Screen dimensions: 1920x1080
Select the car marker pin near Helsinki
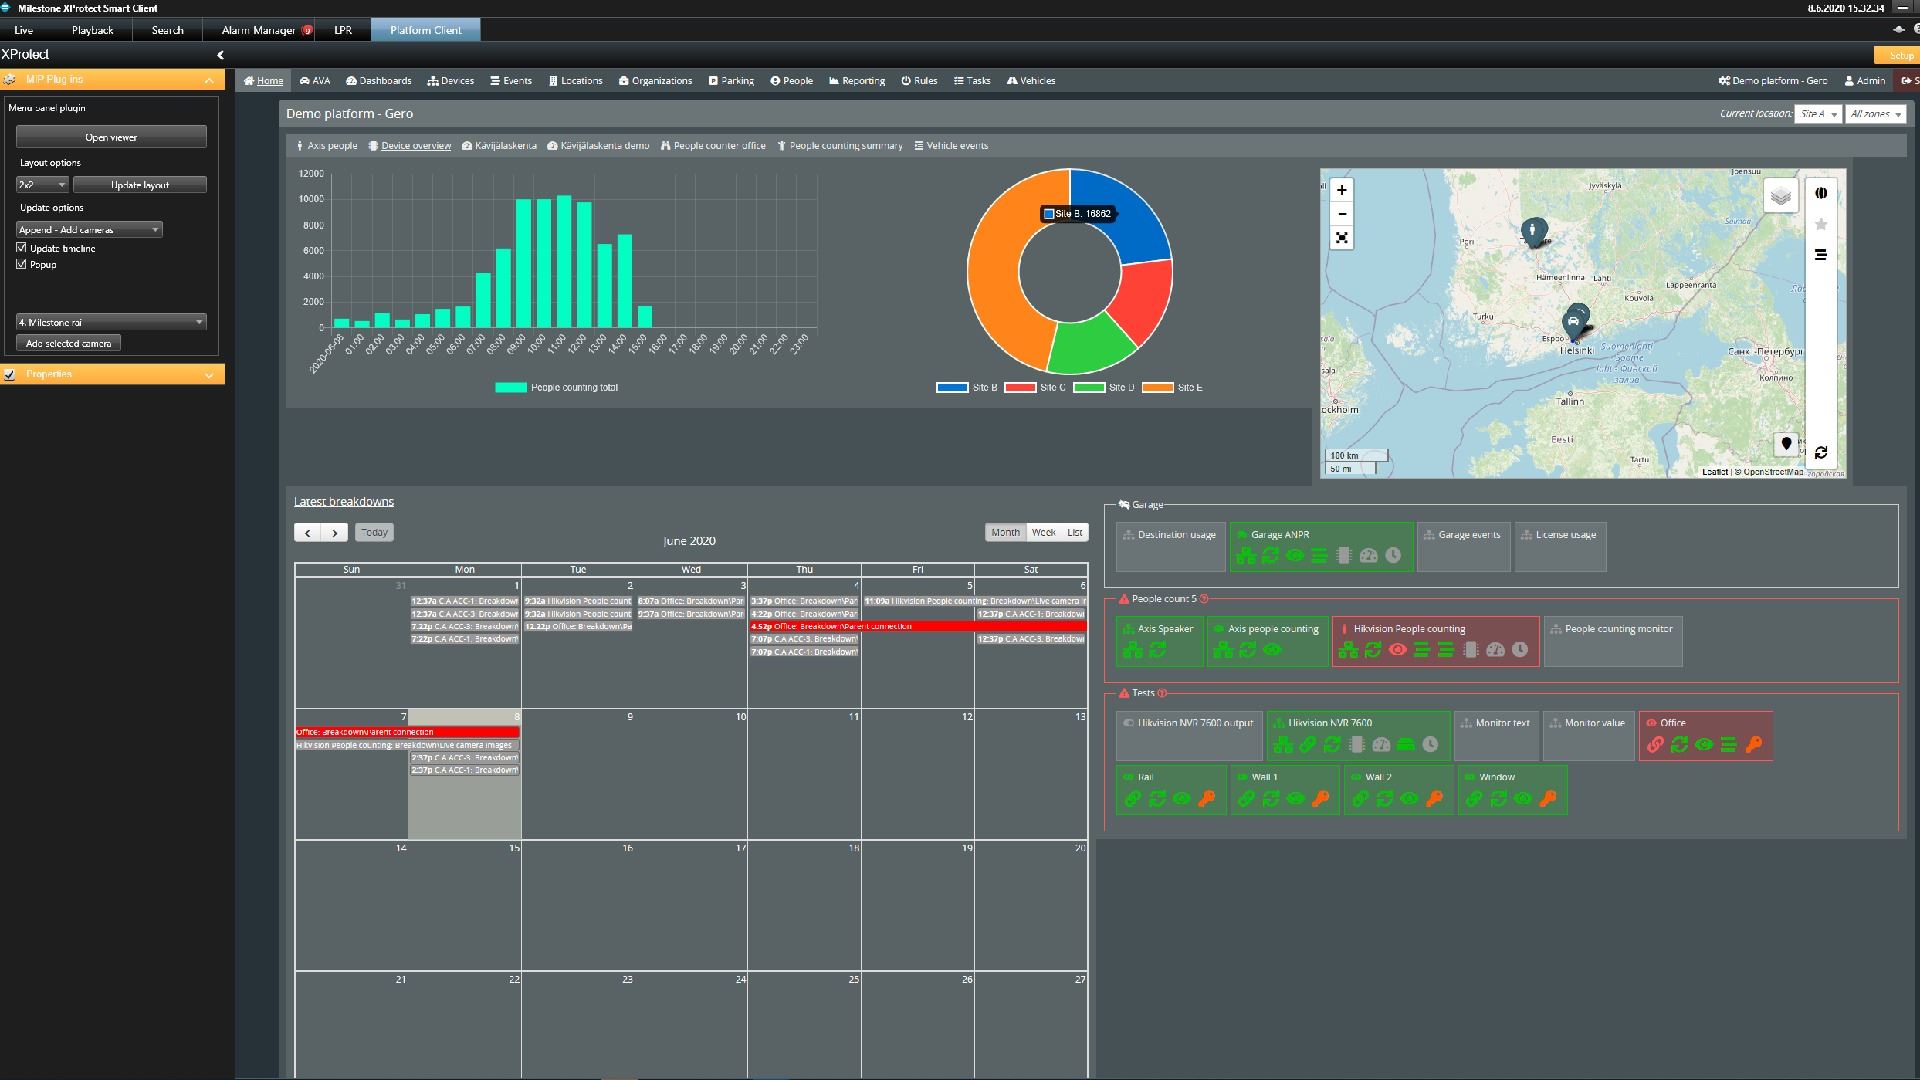point(1574,324)
